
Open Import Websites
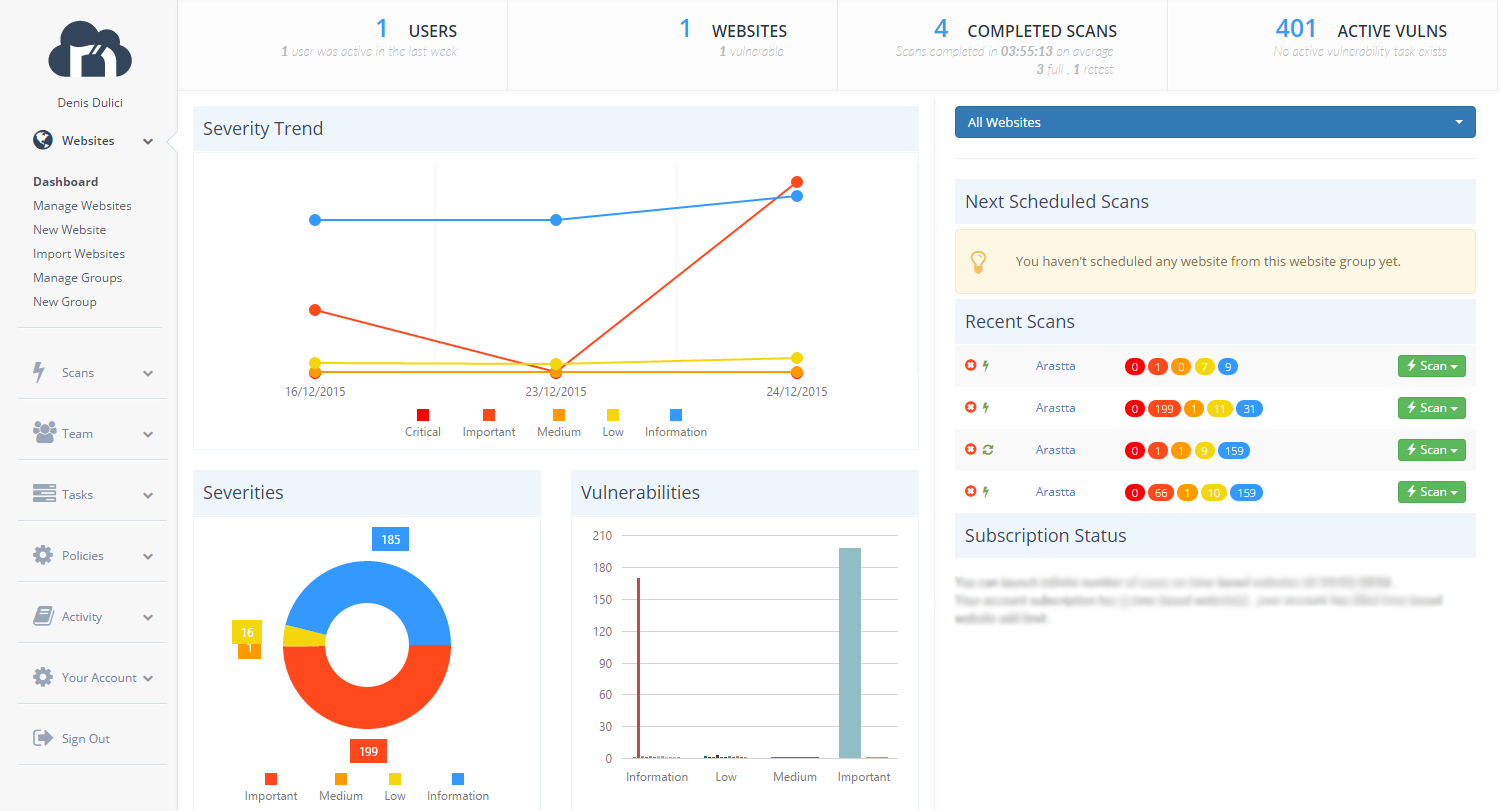(79, 254)
